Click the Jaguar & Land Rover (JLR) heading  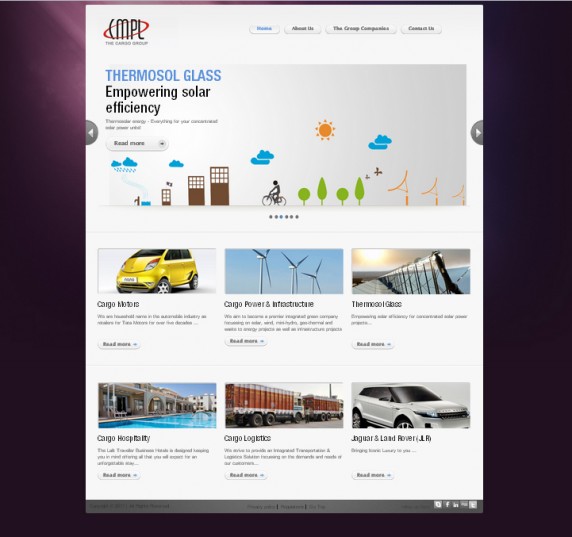pos(391,438)
